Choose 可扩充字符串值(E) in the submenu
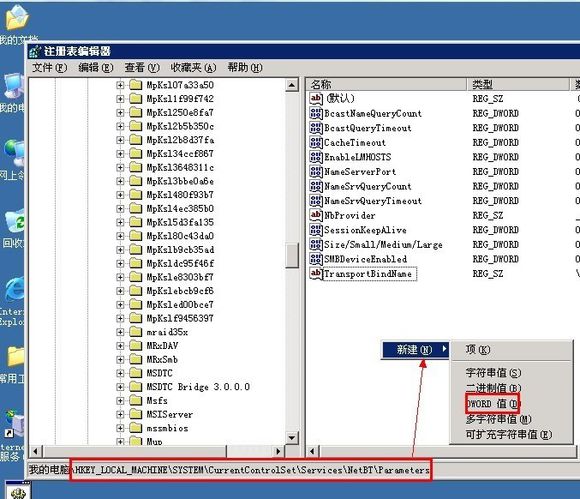 pos(511,434)
